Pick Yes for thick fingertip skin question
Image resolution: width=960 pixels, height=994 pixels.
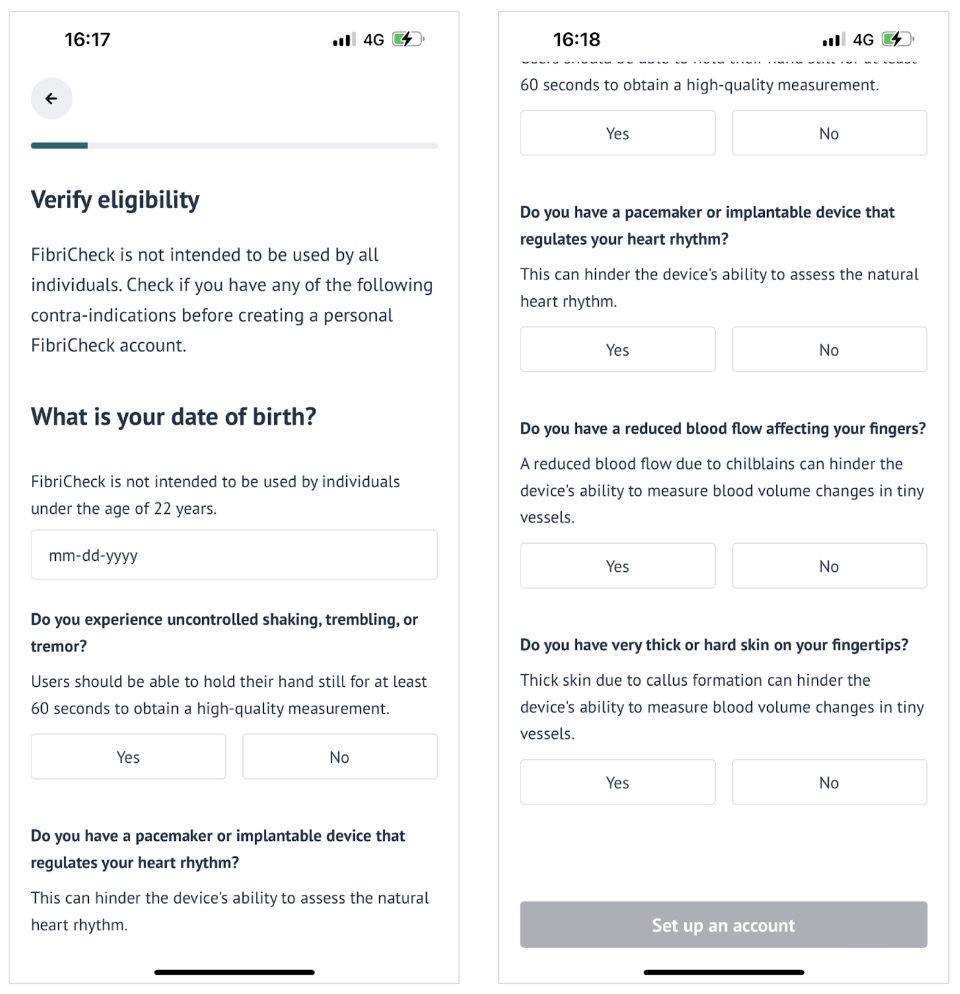tap(617, 783)
